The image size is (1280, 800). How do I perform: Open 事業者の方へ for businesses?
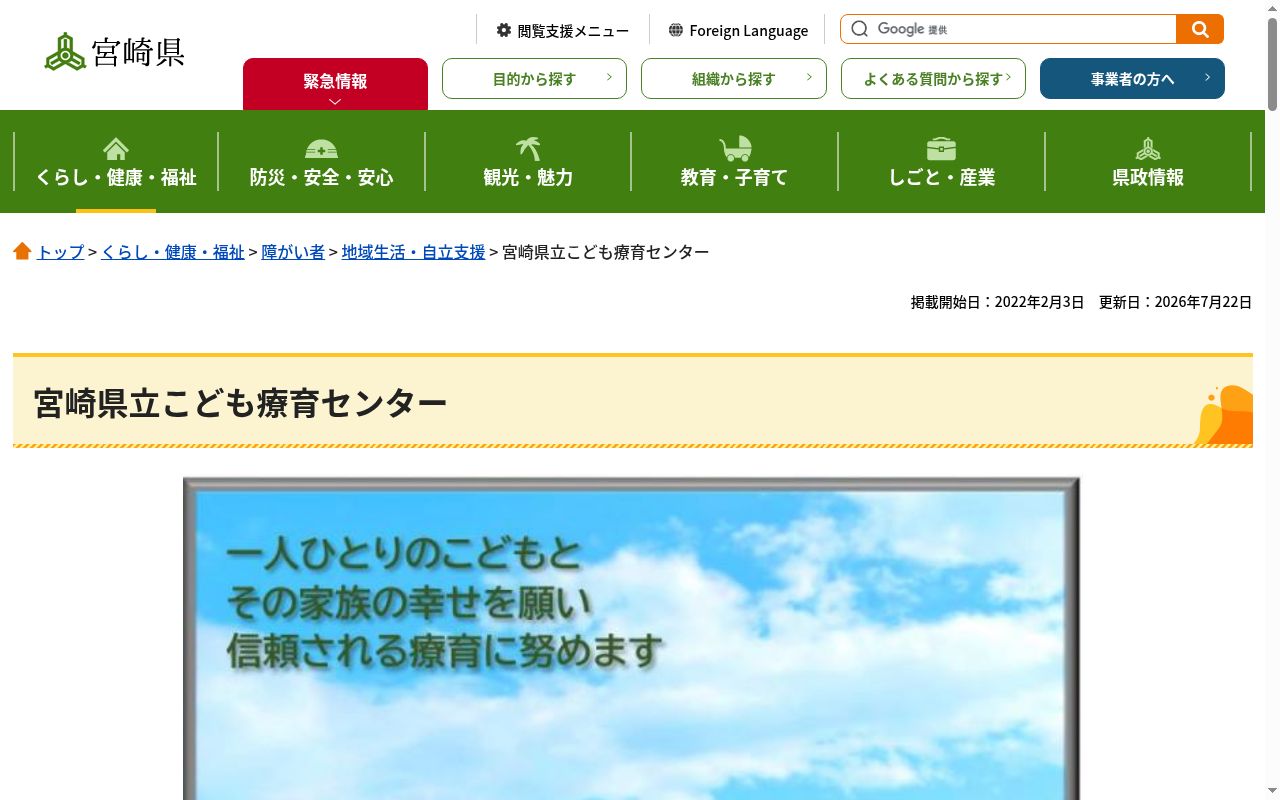[x=1132, y=79]
